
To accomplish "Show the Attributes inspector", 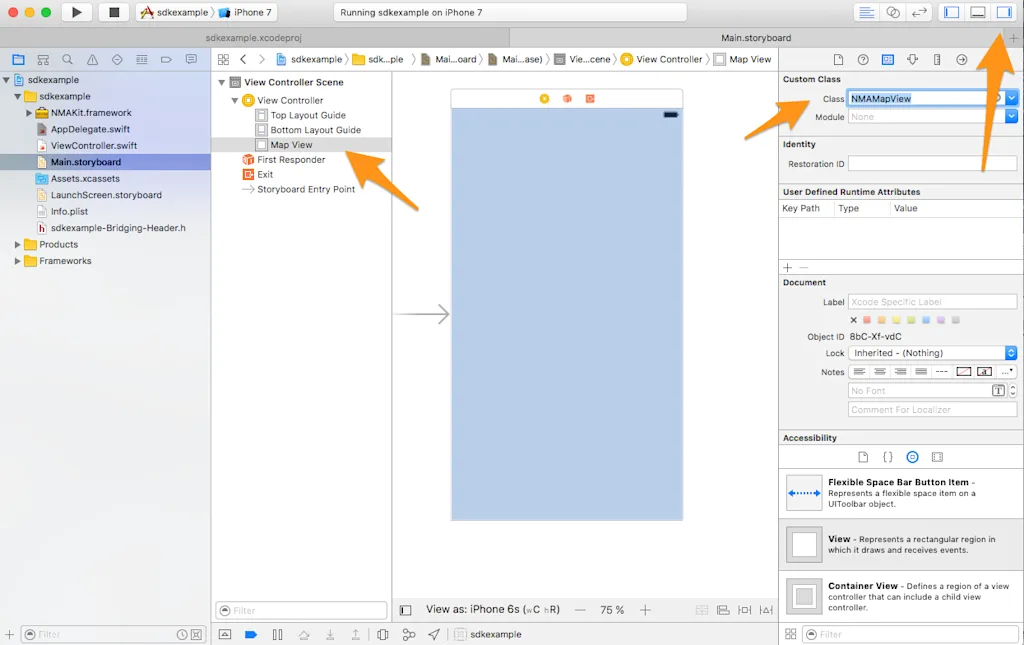I will click(x=912, y=59).
